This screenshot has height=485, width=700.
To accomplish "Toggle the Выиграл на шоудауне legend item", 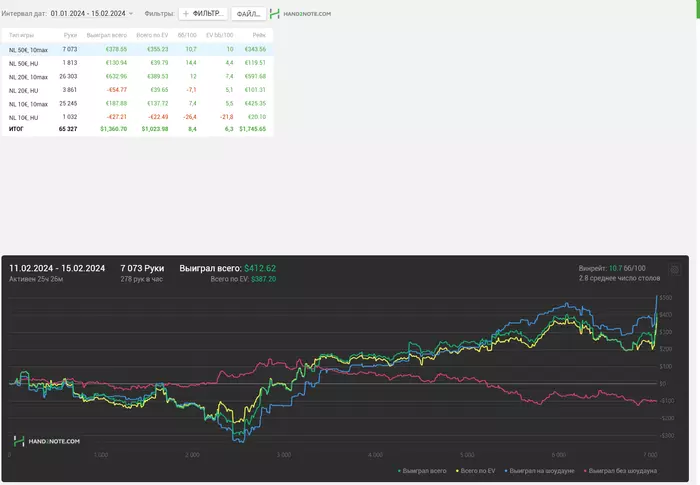I will tap(543, 470).
